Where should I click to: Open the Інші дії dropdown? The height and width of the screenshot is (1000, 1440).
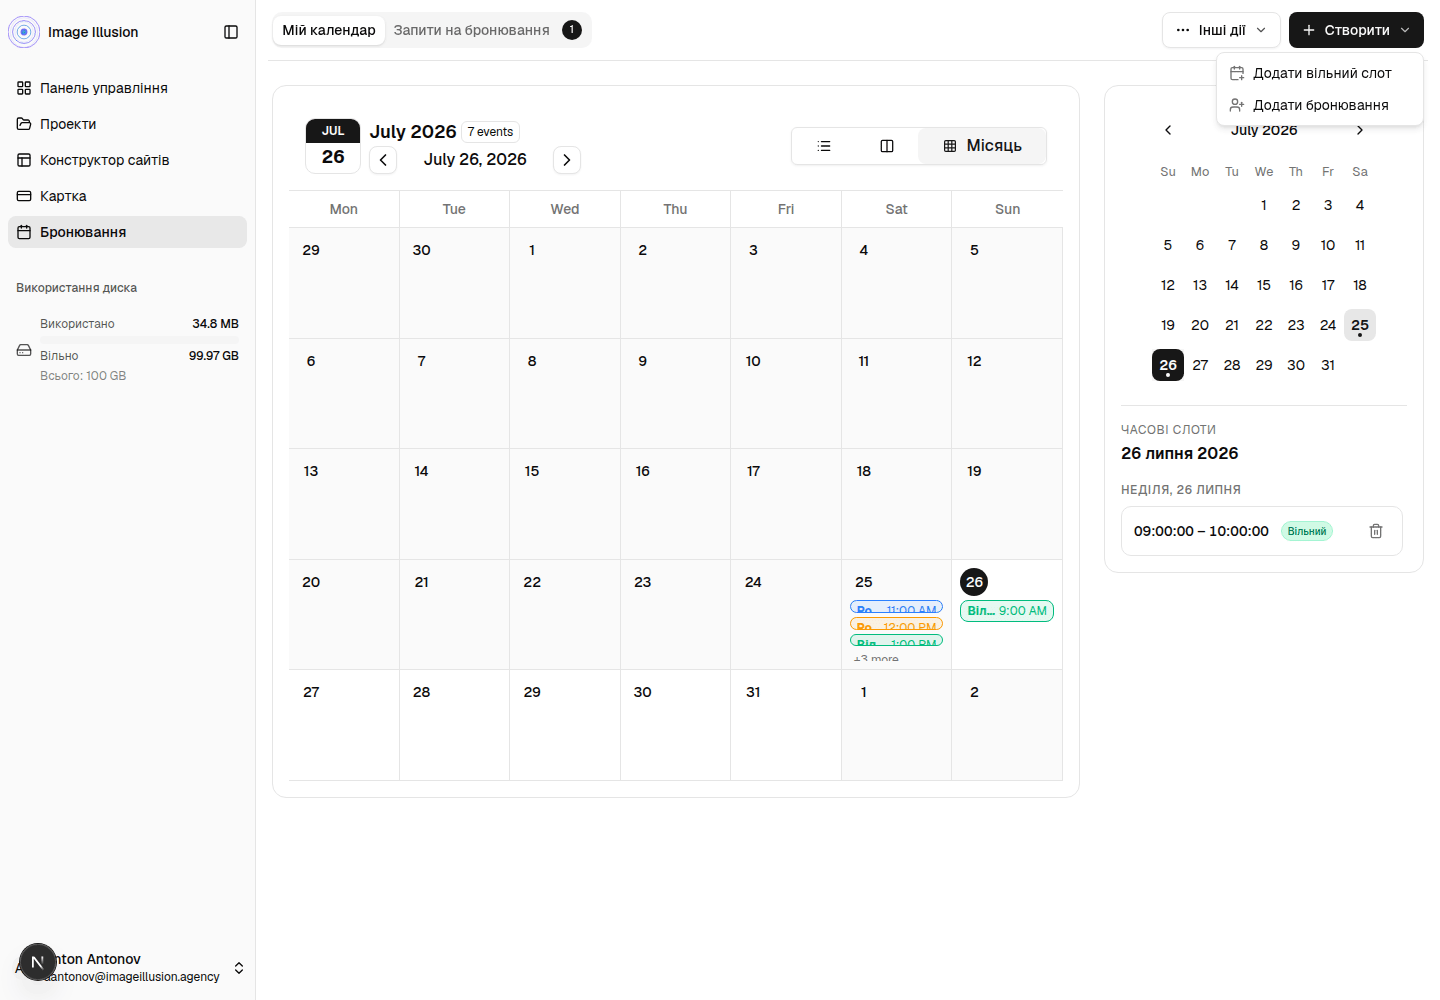[1221, 30]
